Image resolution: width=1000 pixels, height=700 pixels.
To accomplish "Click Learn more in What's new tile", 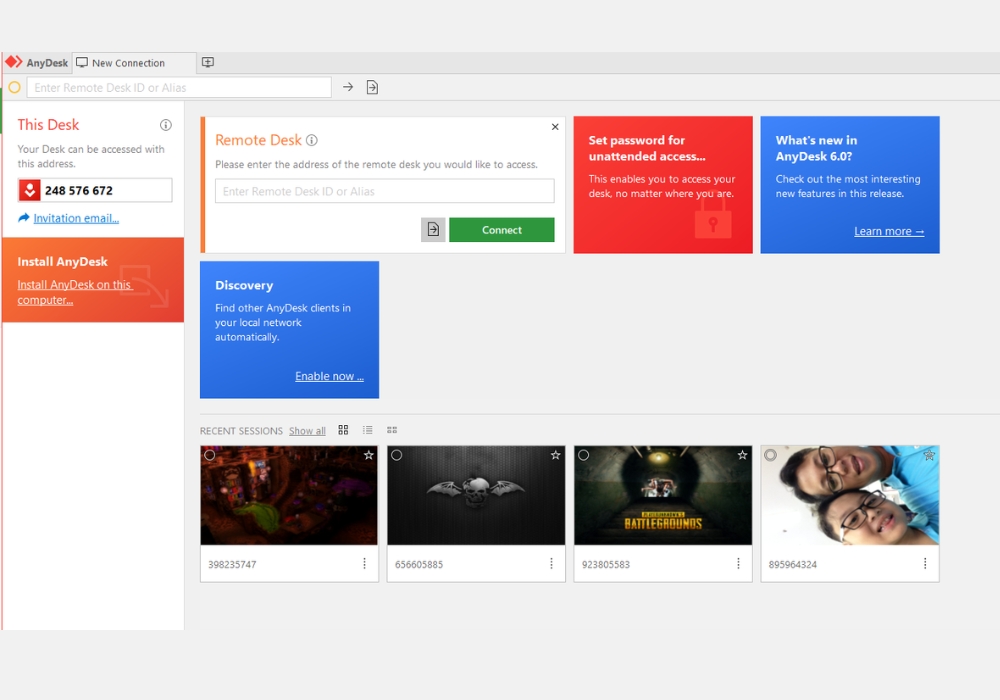I will tap(889, 231).
